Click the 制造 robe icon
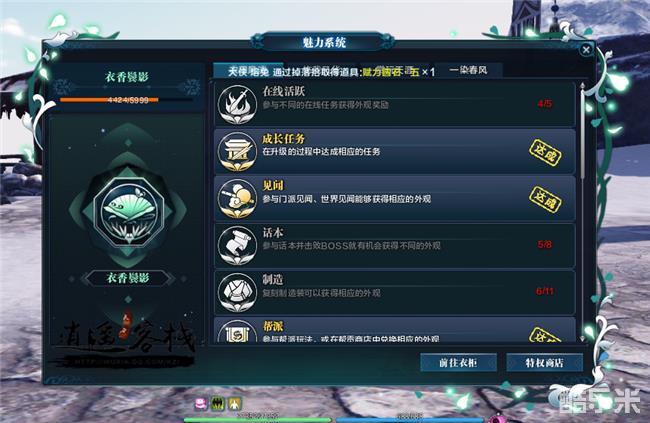Viewport: 650px width, 423px height. click(x=237, y=293)
